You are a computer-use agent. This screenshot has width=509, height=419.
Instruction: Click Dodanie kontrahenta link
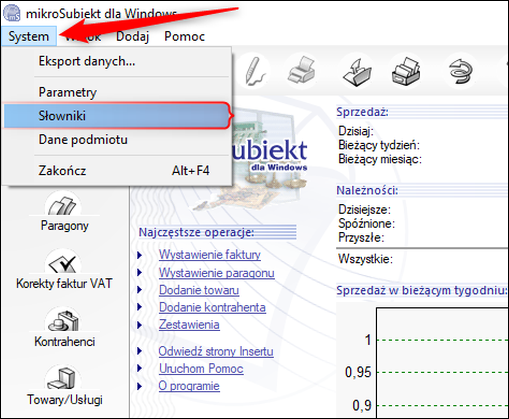click(212, 307)
